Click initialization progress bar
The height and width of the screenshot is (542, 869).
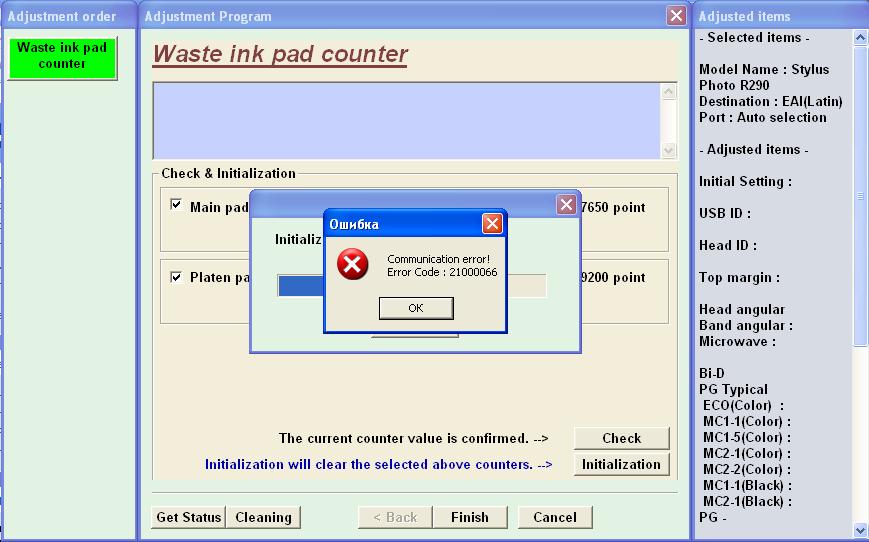click(411, 286)
